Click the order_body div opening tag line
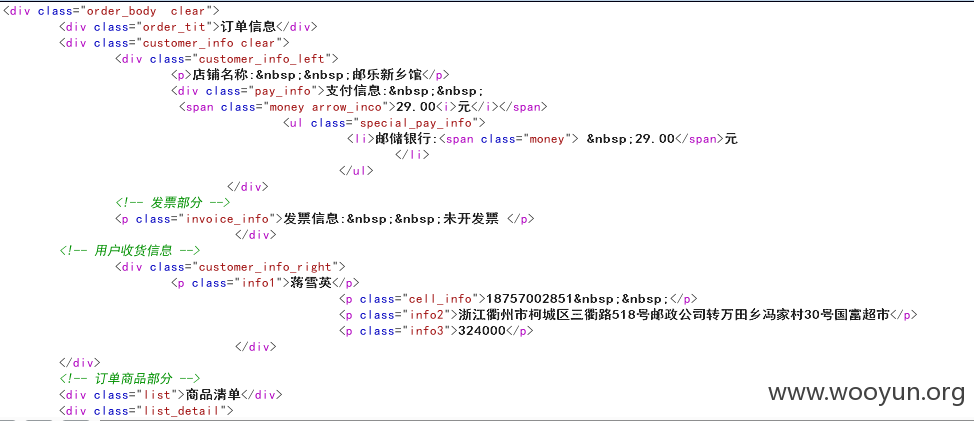 112,11
